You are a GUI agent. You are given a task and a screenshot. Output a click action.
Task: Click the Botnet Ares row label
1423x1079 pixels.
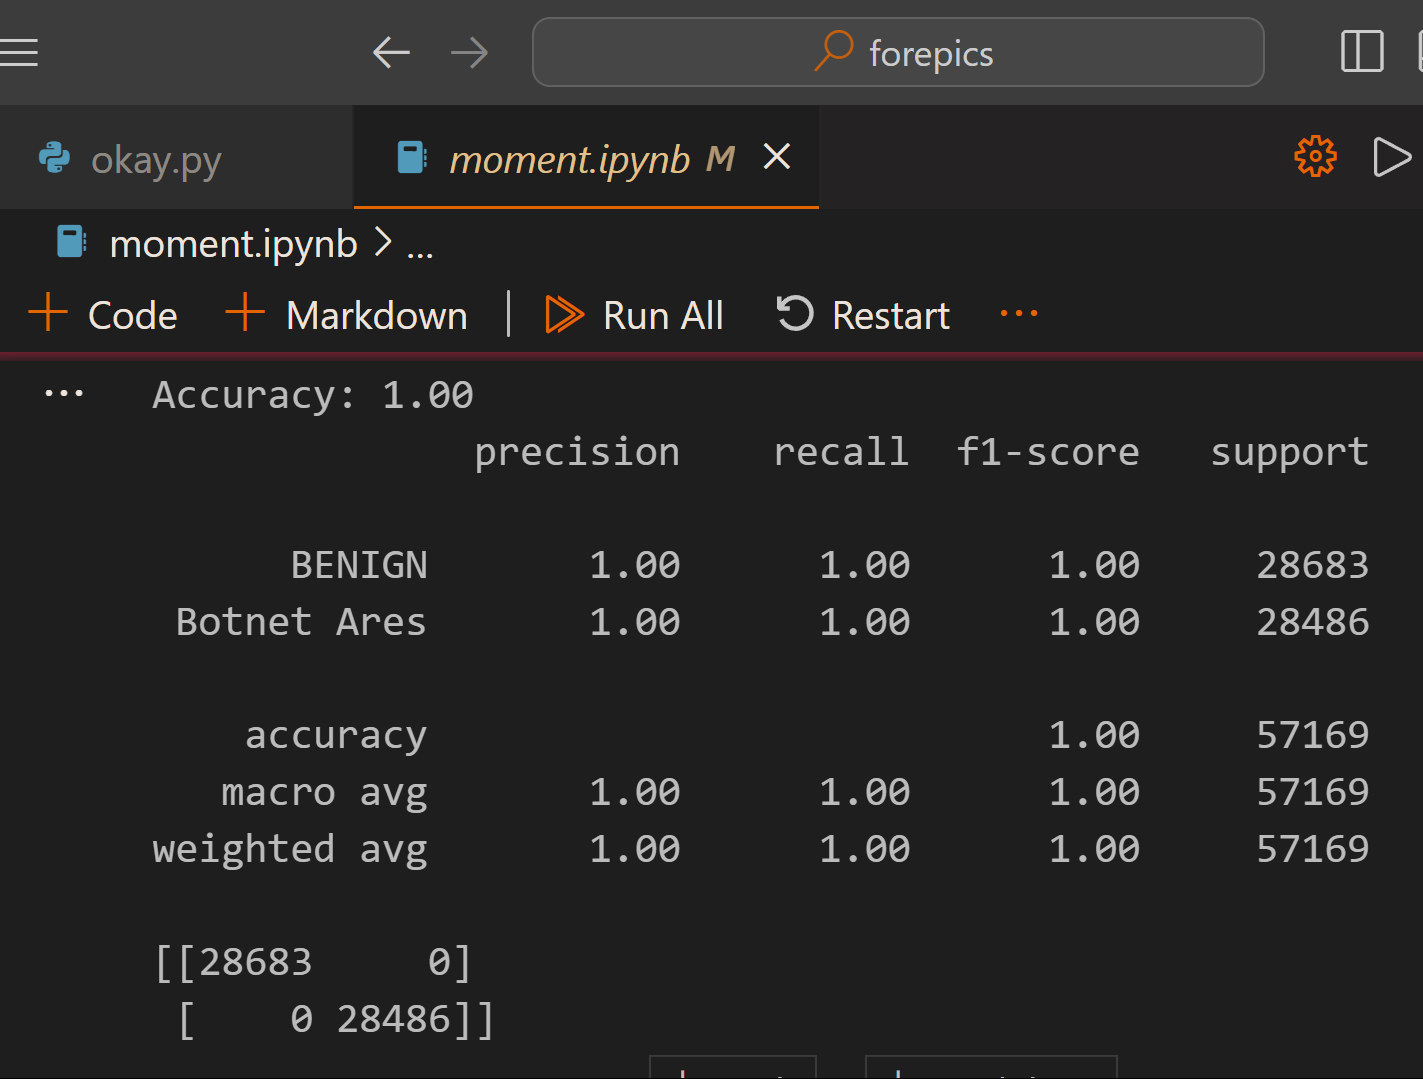(x=301, y=622)
